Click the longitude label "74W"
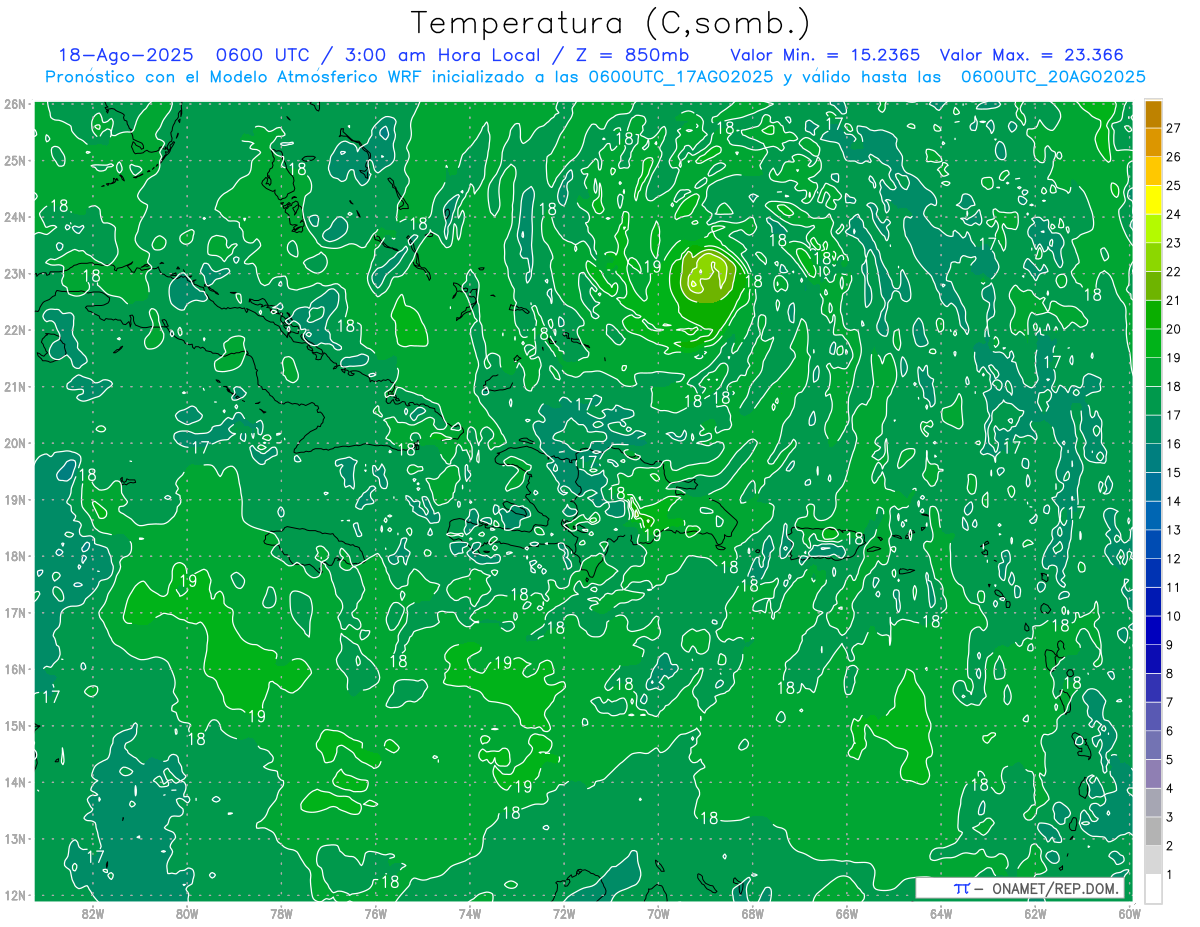This screenshot has width=1200, height=927. 470,913
